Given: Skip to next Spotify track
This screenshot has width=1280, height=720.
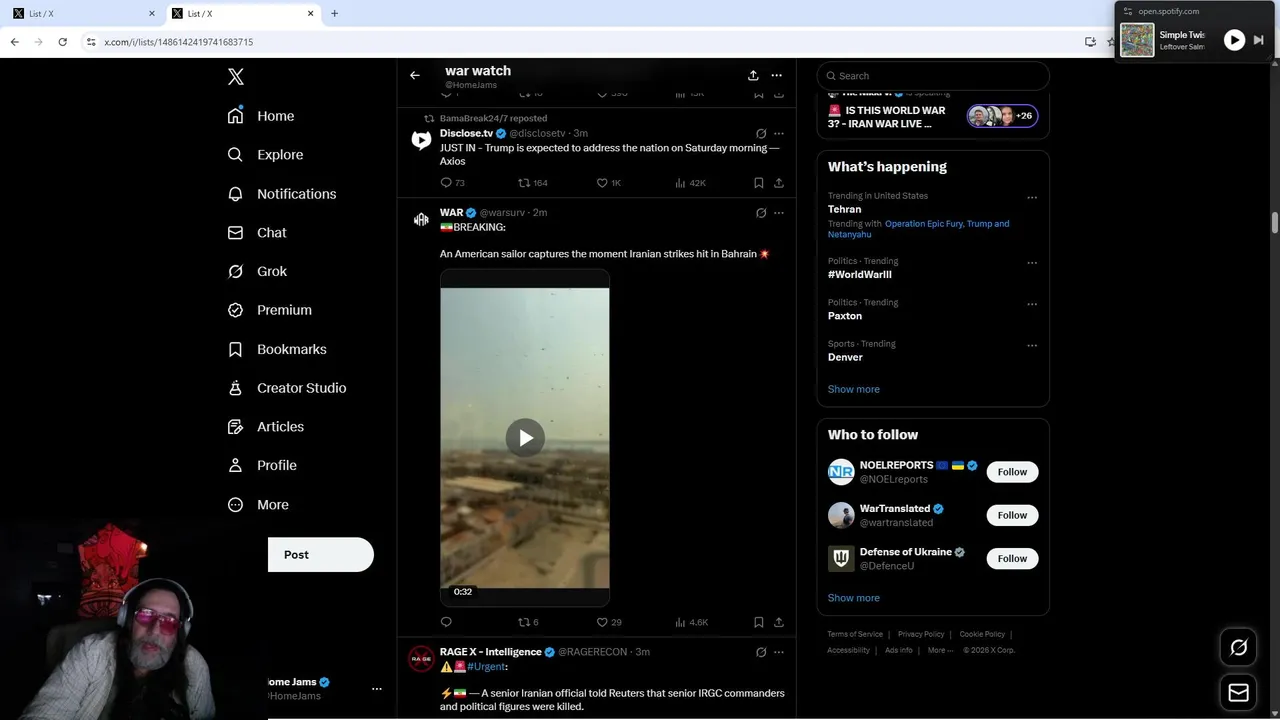Looking at the screenshot, I should (1259, 40).
